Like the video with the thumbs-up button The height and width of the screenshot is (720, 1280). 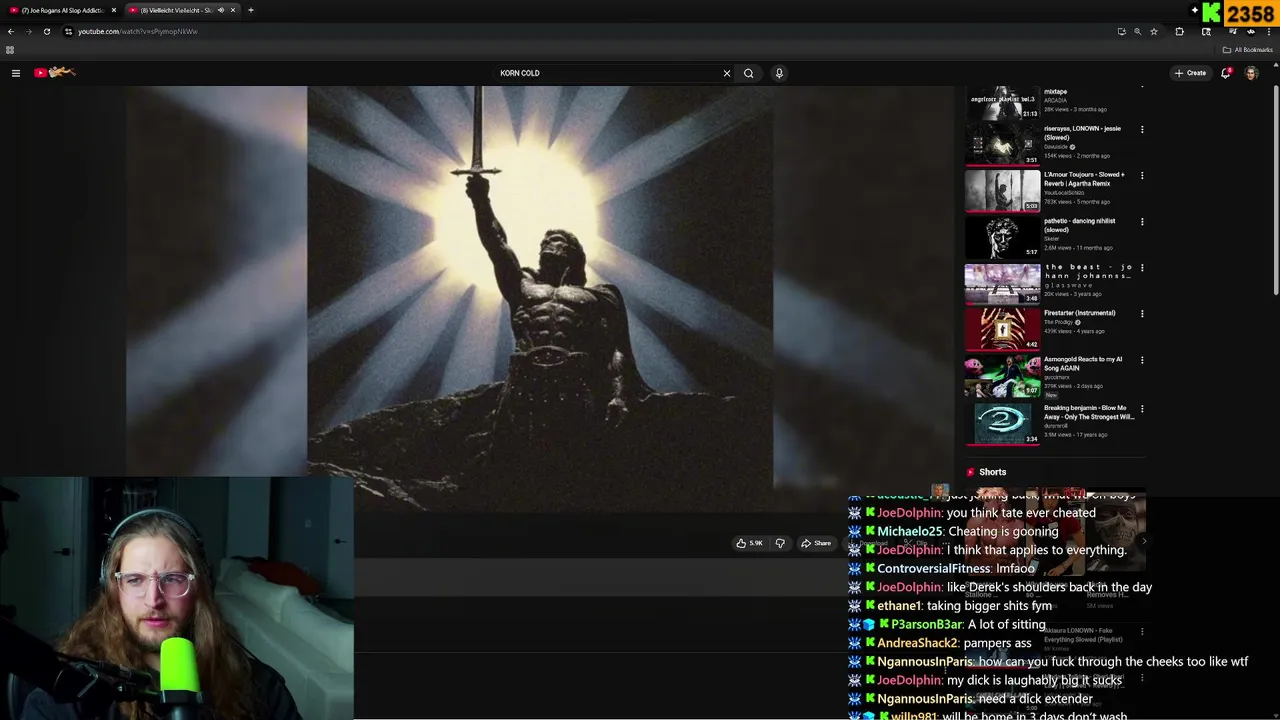click(x=750, y=543)
